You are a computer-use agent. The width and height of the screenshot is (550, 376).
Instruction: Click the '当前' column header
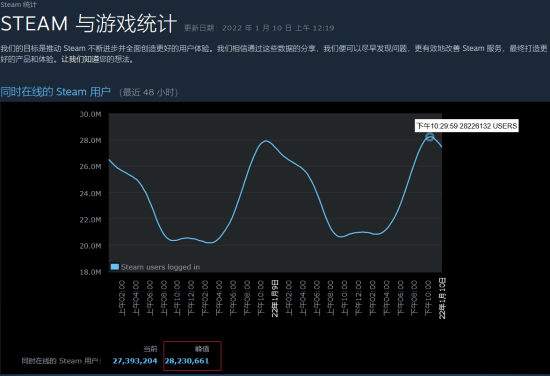point(150,349)
